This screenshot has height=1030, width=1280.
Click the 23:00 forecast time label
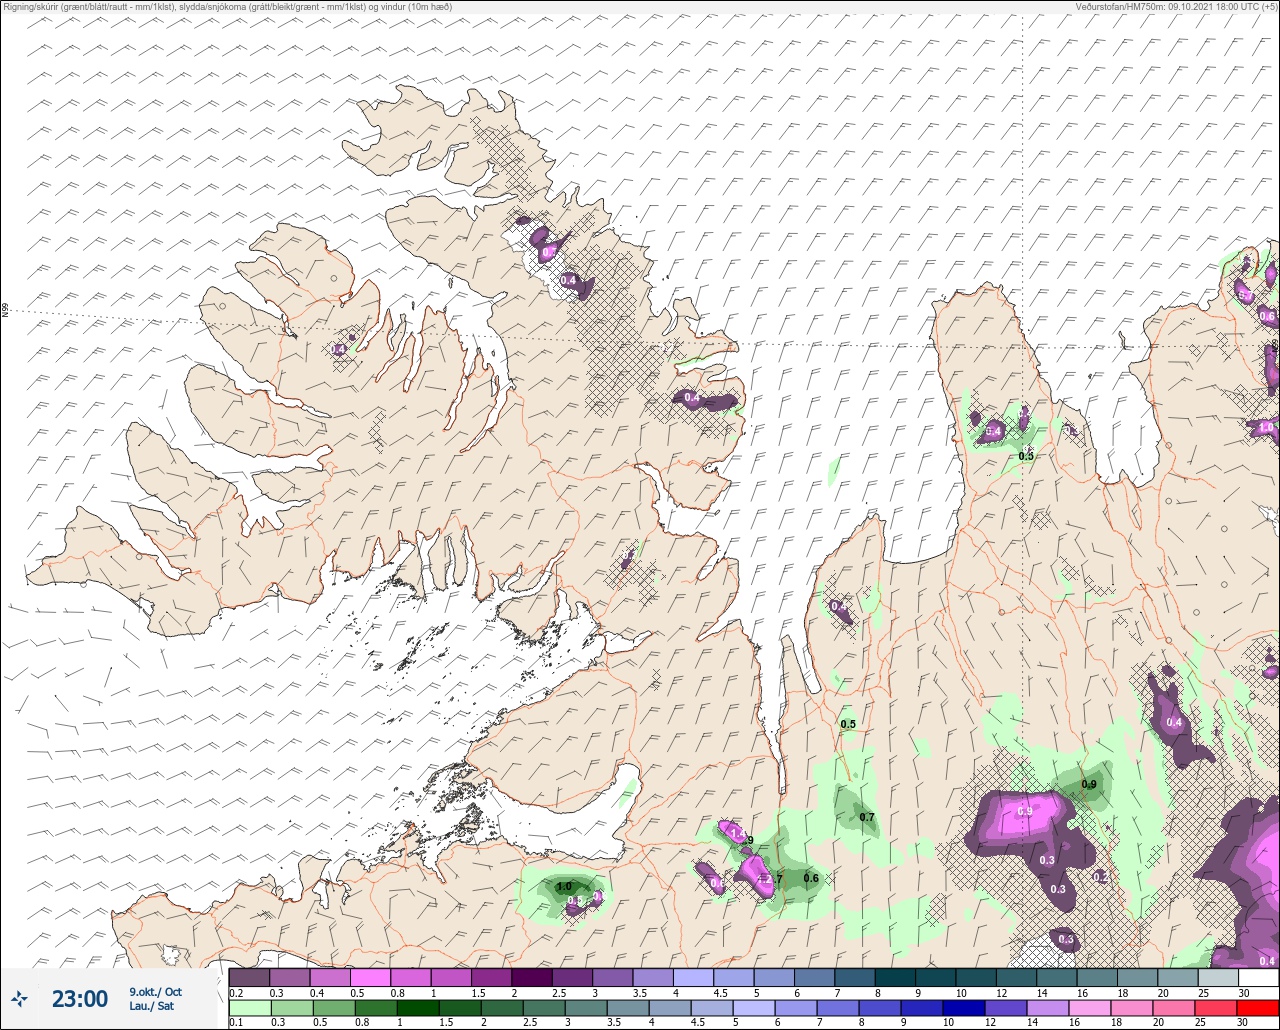tap(80, 998)
